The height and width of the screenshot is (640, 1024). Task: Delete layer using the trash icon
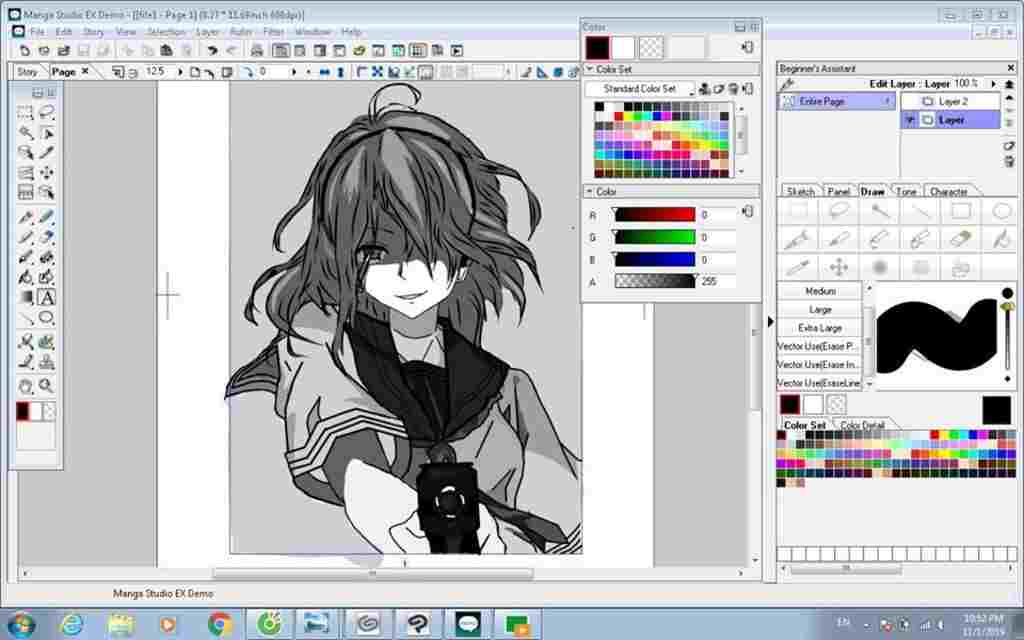[1009, 162]
